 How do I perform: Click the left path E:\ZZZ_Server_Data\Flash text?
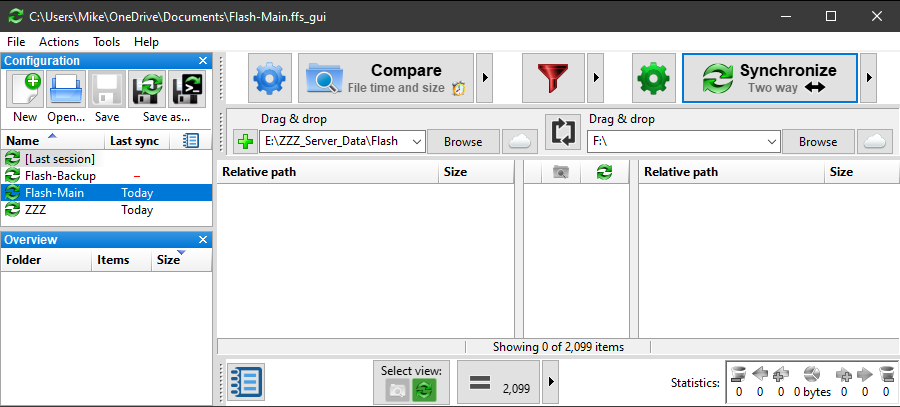331,141
